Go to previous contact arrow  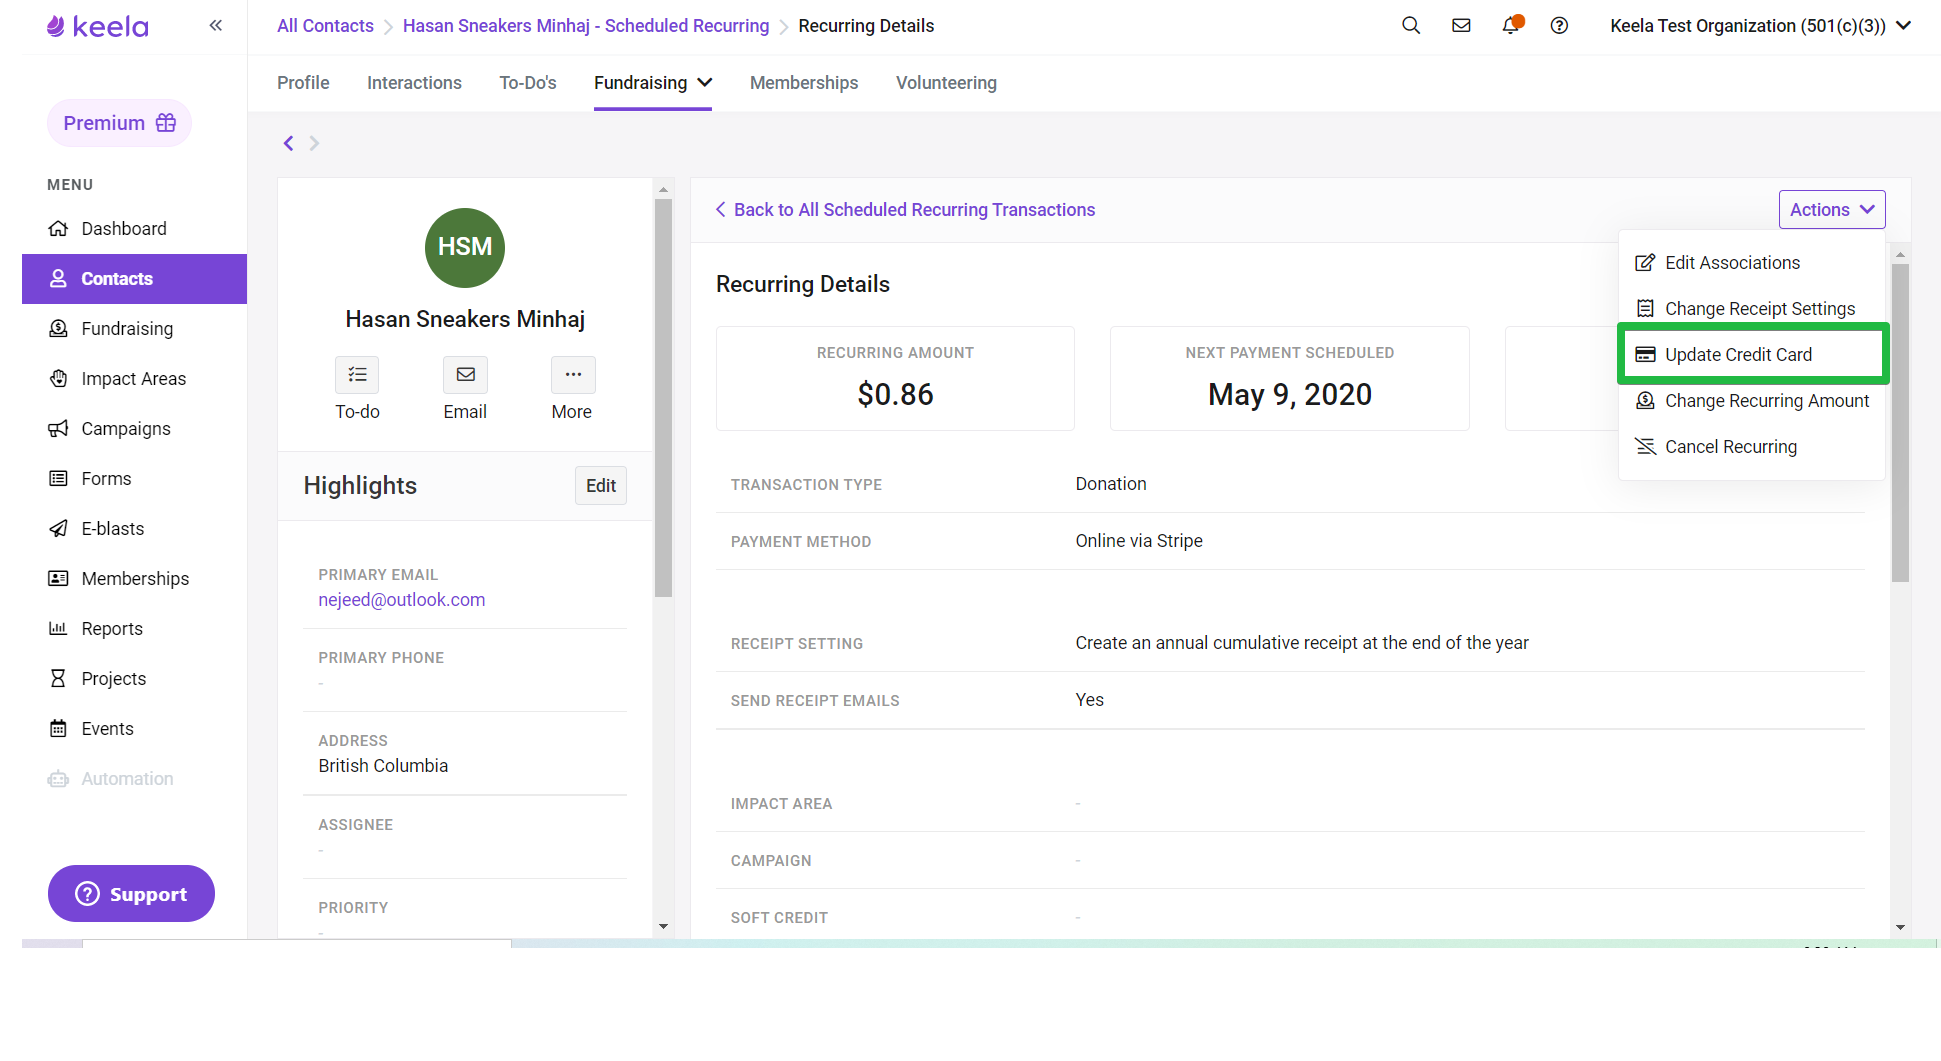288,143
